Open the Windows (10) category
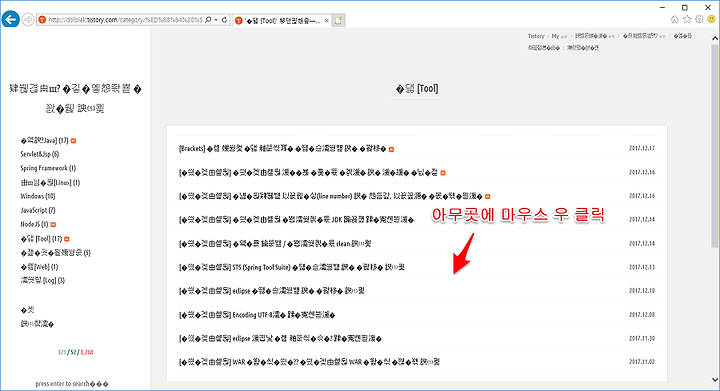720x391 pixels. point(38,196)
